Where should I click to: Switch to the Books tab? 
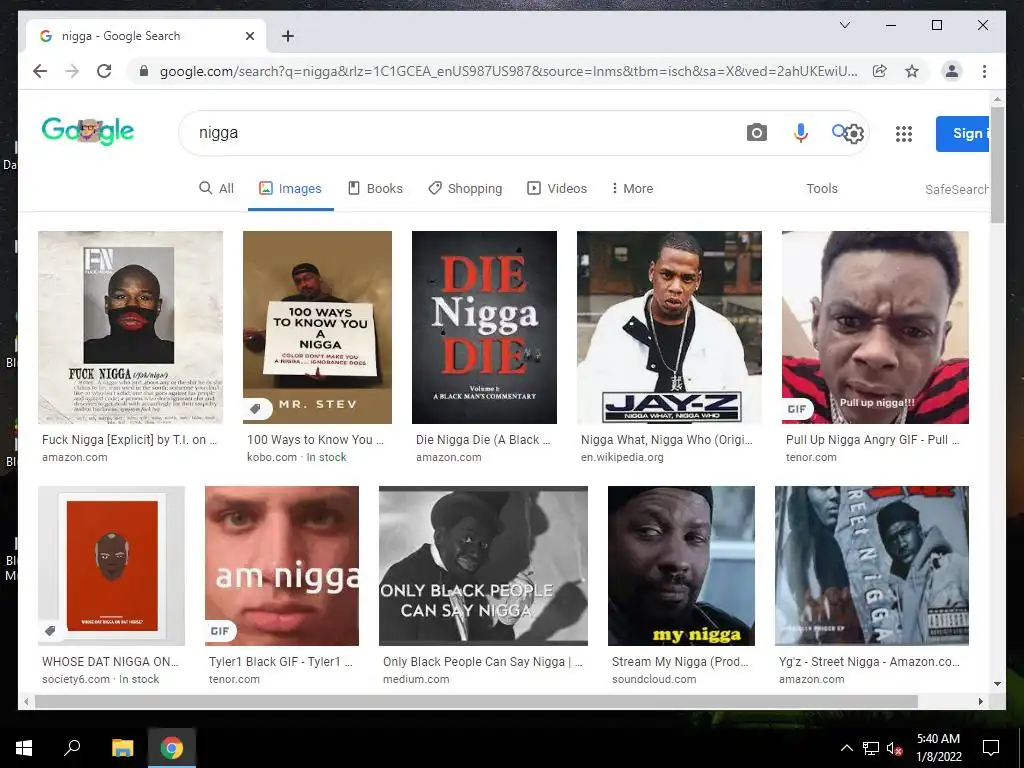click(x=376, y=189)
